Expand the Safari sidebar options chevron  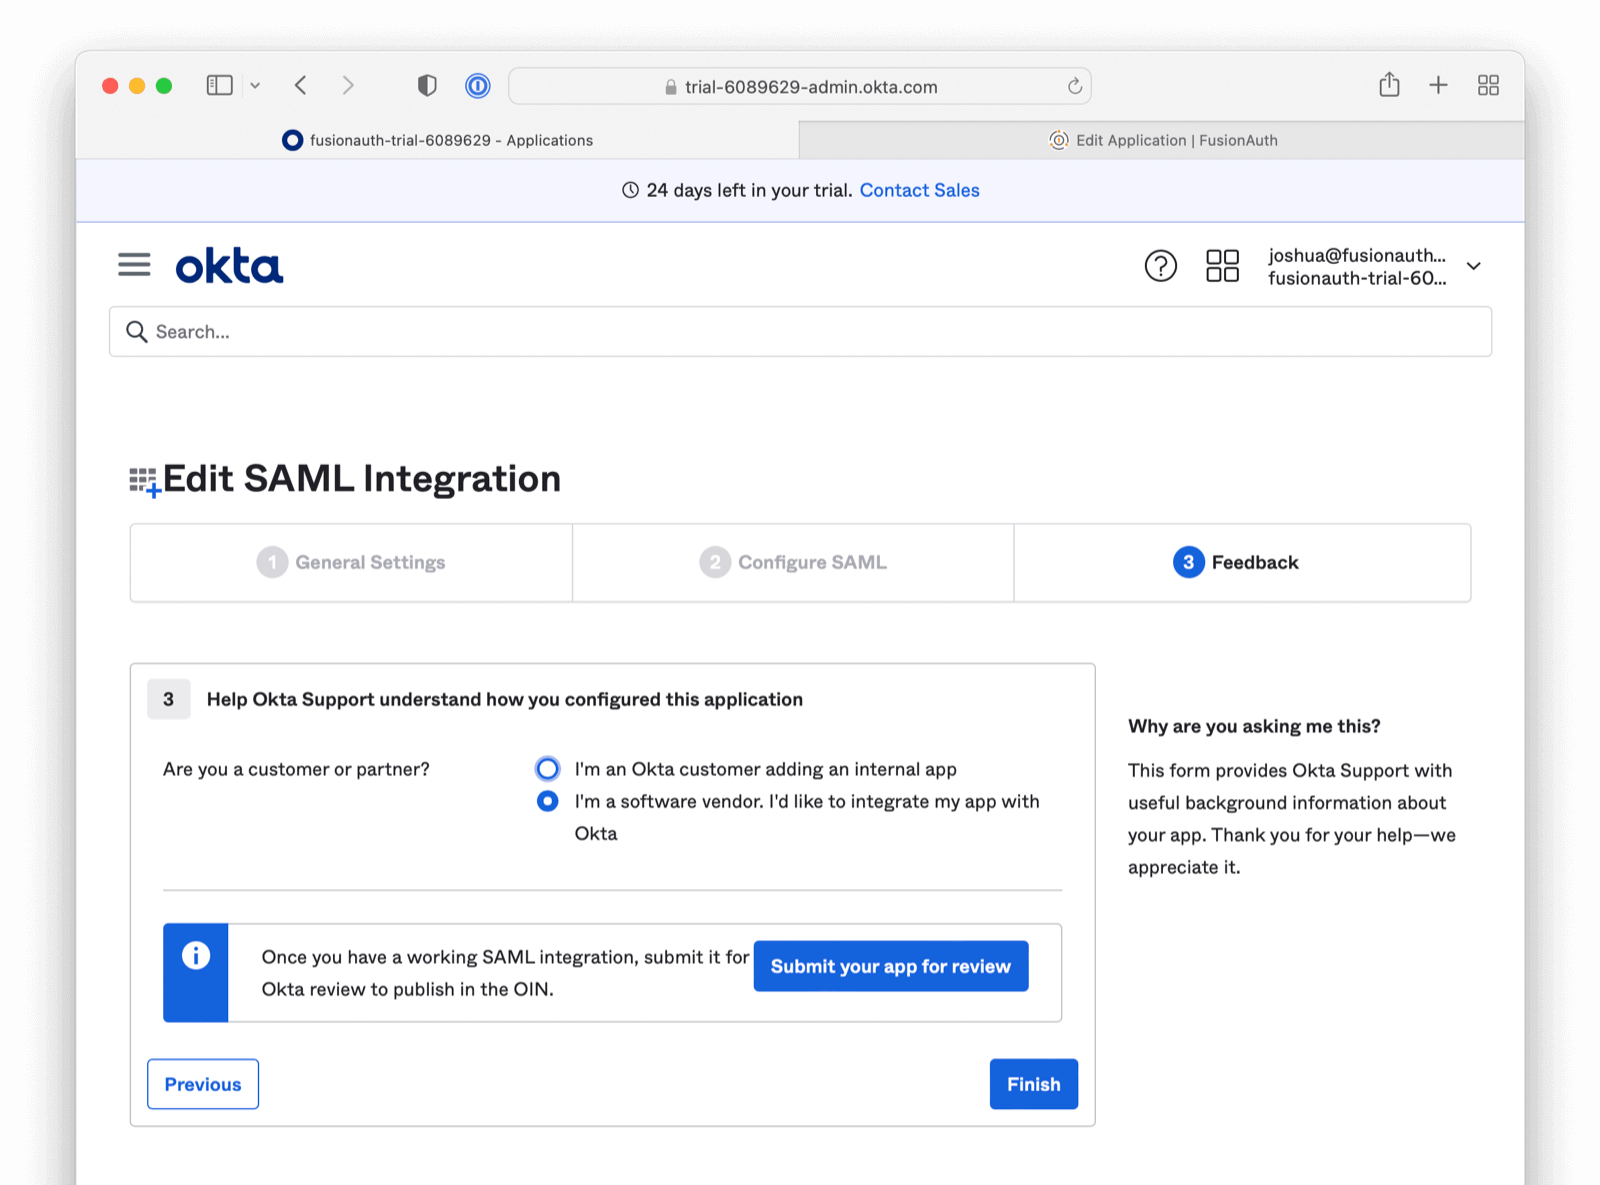tap(255, 86)
